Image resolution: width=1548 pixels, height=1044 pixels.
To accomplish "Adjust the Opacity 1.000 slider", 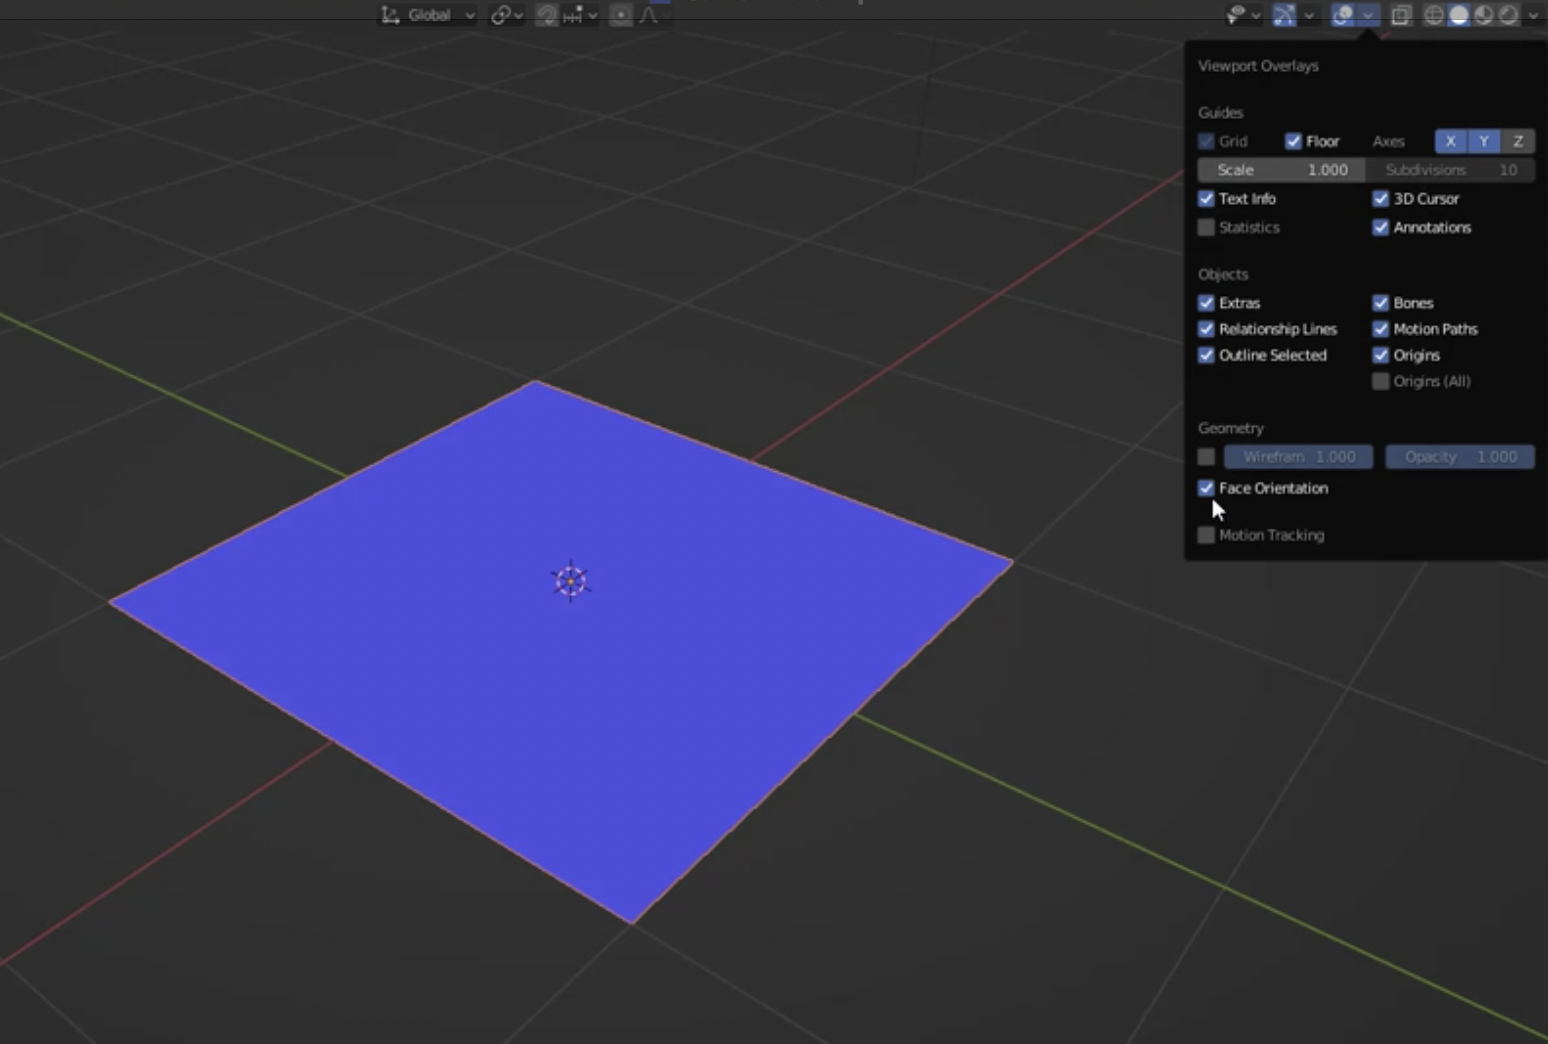I will pyautogui.click(x=1460, y=457).
